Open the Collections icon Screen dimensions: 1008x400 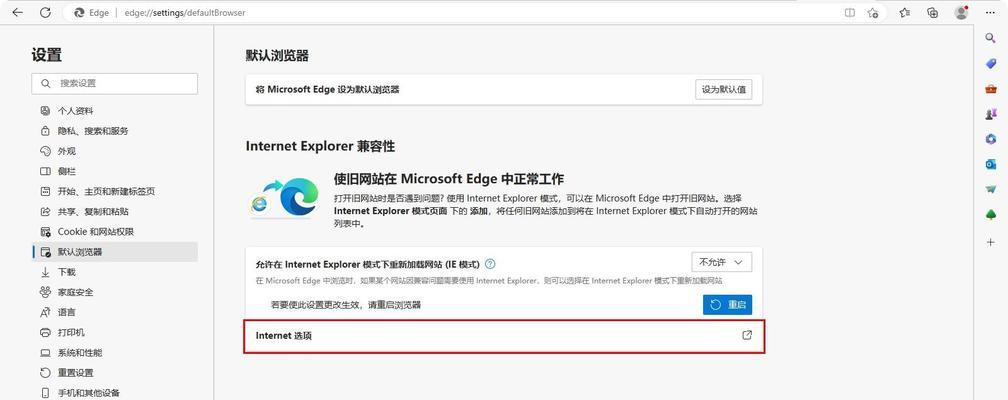tap(933, 12)
